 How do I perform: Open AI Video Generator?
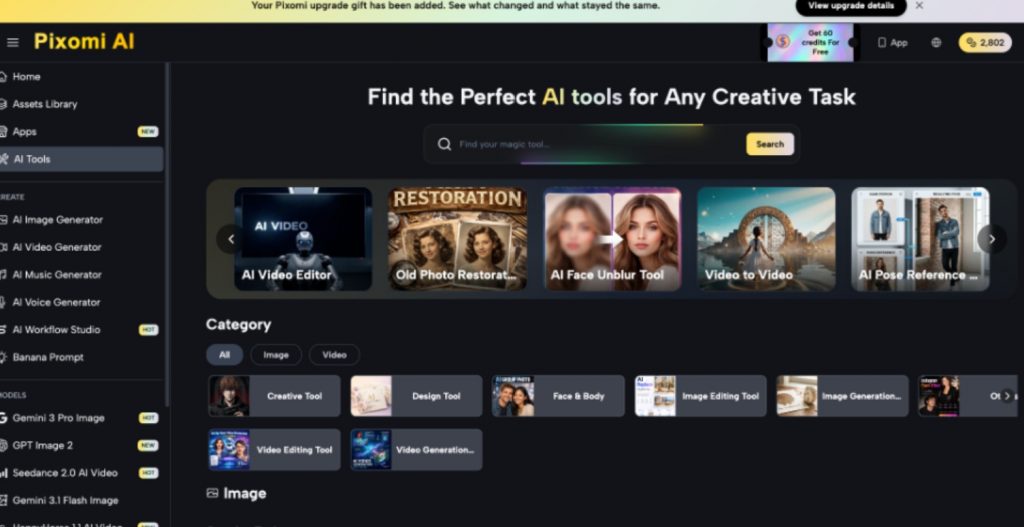tap(82, 247)
